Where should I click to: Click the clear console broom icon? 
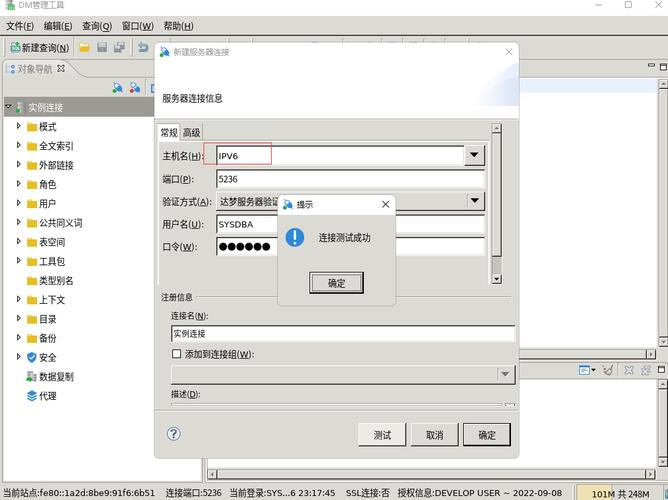point(608,370)
